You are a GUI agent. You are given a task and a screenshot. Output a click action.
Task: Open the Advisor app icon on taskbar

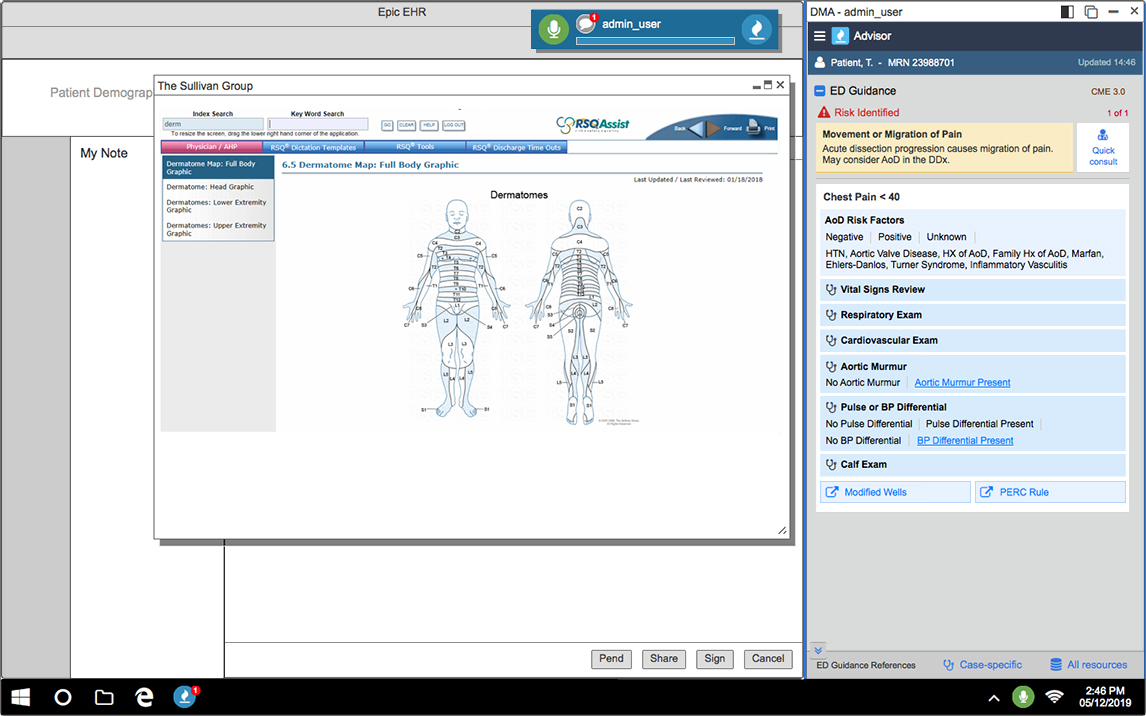pos(185,698)
